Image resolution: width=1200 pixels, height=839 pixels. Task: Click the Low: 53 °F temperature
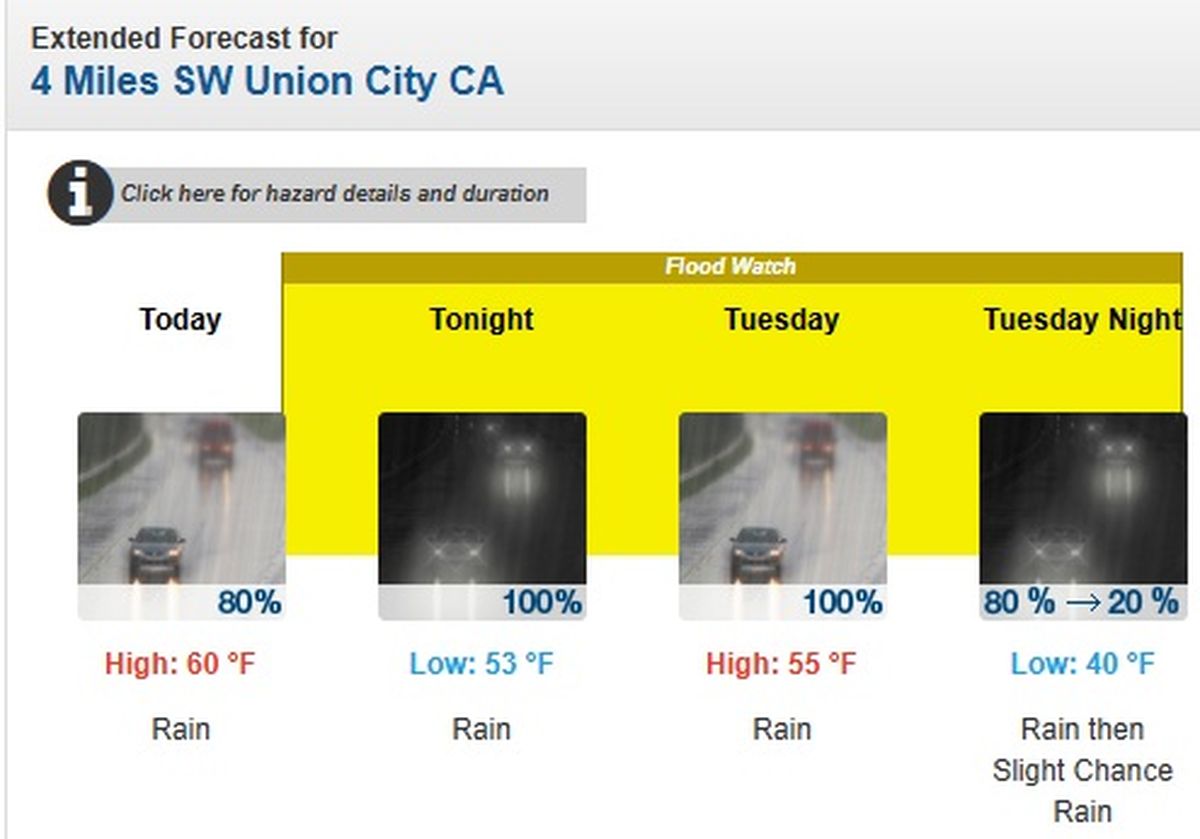click(x=481, y=664)
